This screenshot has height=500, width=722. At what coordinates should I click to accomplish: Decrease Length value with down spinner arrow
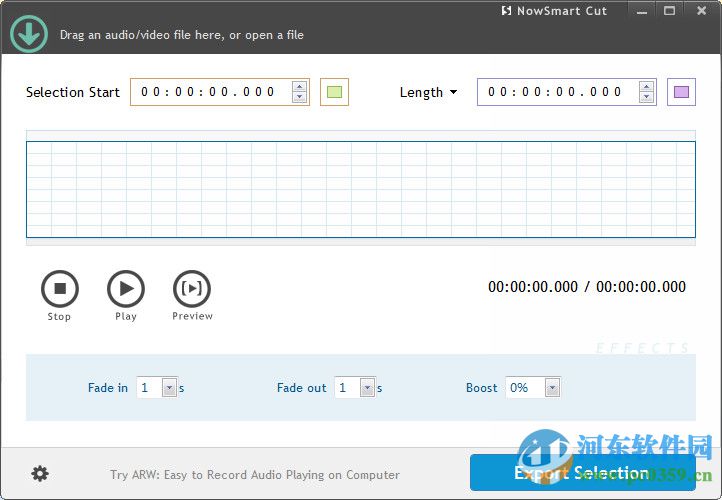pyautogui.click(x=646, y=97)
